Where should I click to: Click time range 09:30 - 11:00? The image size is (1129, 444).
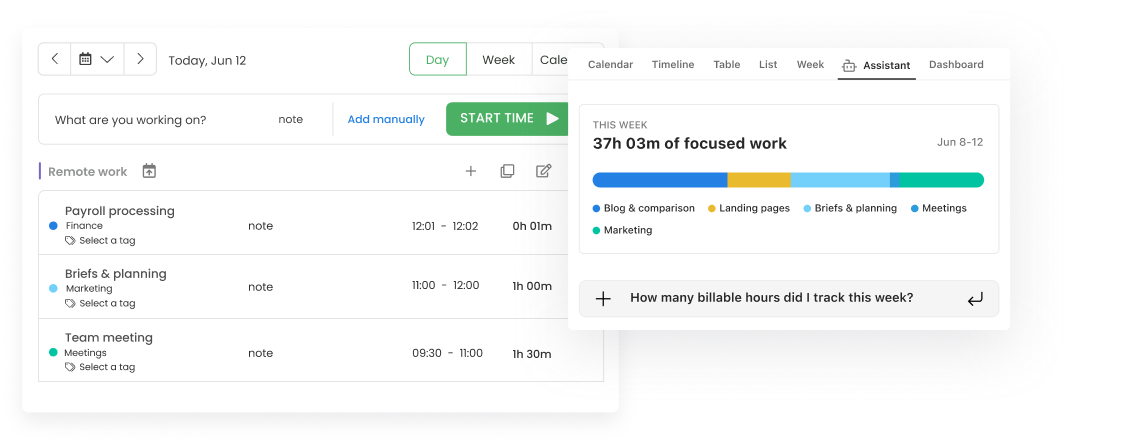tap(447, 353)
